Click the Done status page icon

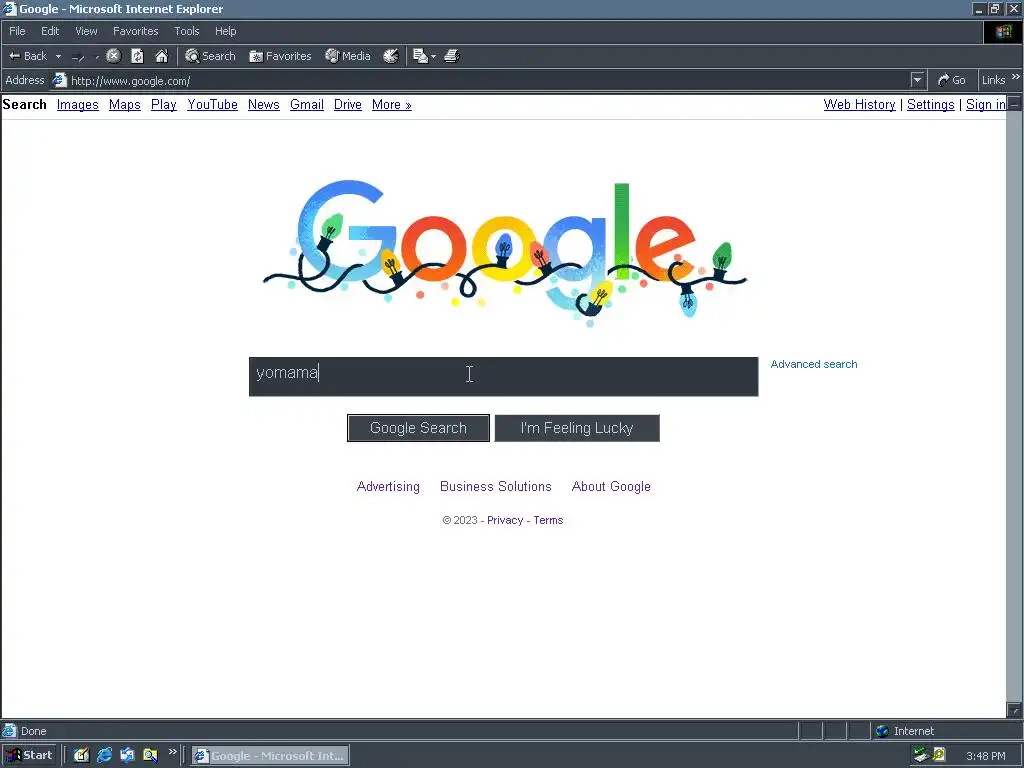click(x=9, y=731)
